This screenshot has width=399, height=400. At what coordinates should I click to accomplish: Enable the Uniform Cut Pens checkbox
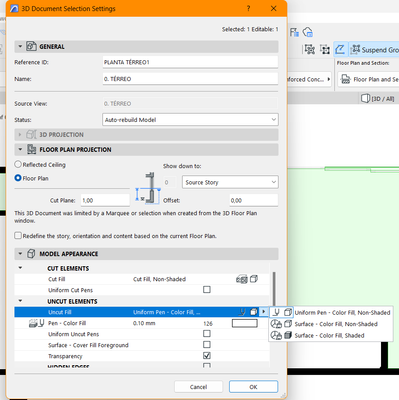[x=207, y=289]
